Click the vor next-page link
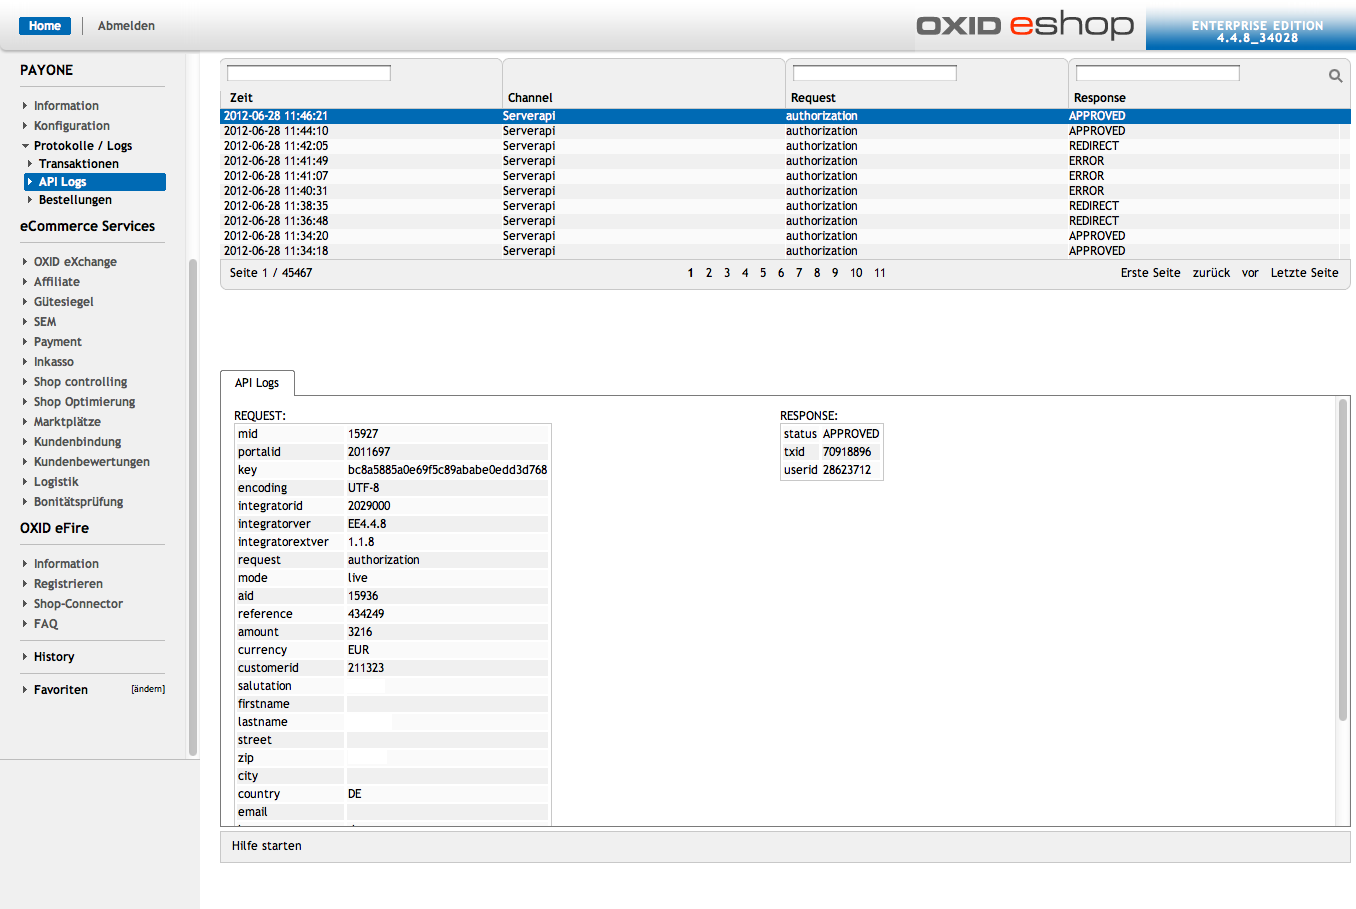Screen dimensions: 1356x909 [x=1250, y=273]
